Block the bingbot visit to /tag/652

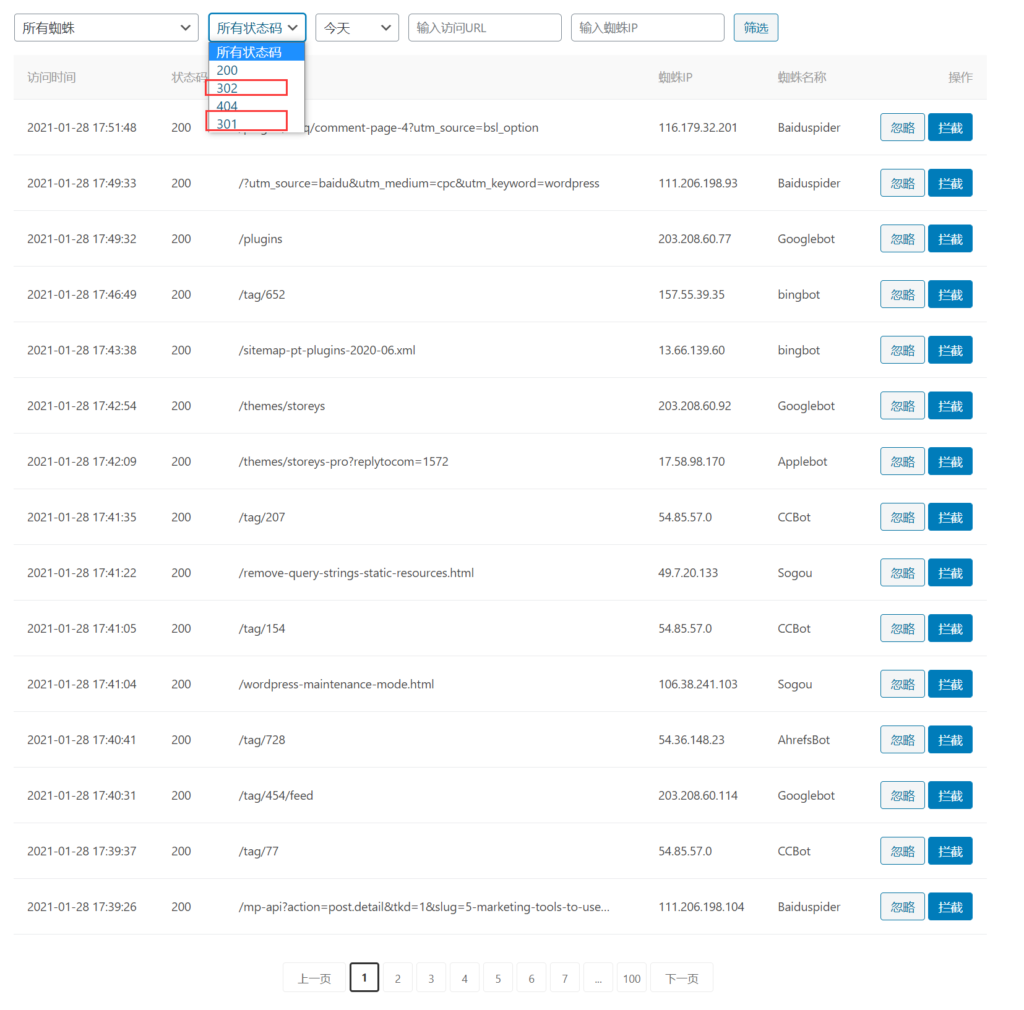[950, 295]
